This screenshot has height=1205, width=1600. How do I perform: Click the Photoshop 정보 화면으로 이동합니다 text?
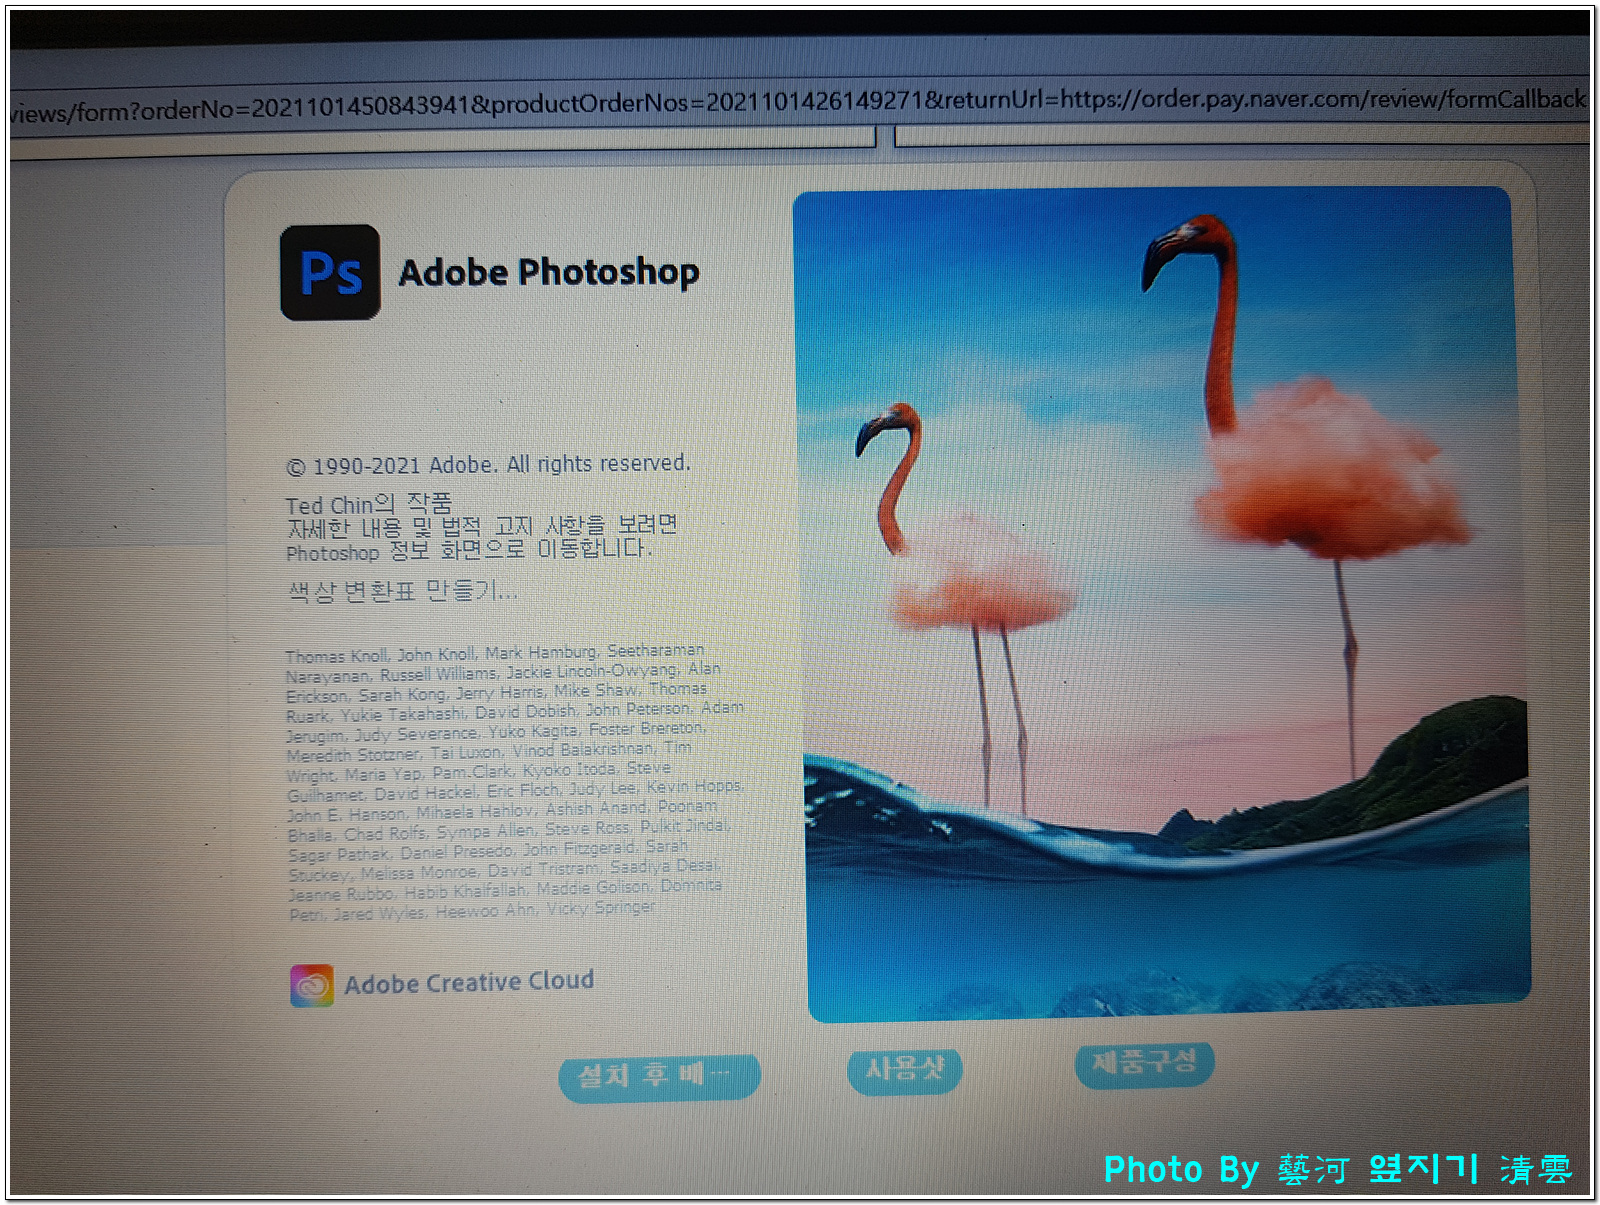469,551
